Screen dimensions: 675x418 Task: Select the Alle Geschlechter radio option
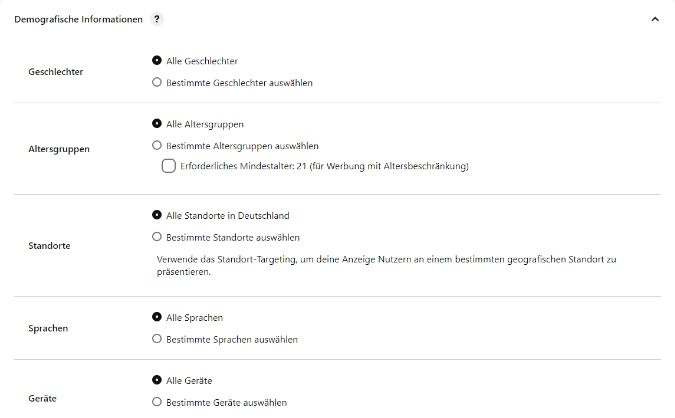157,61
